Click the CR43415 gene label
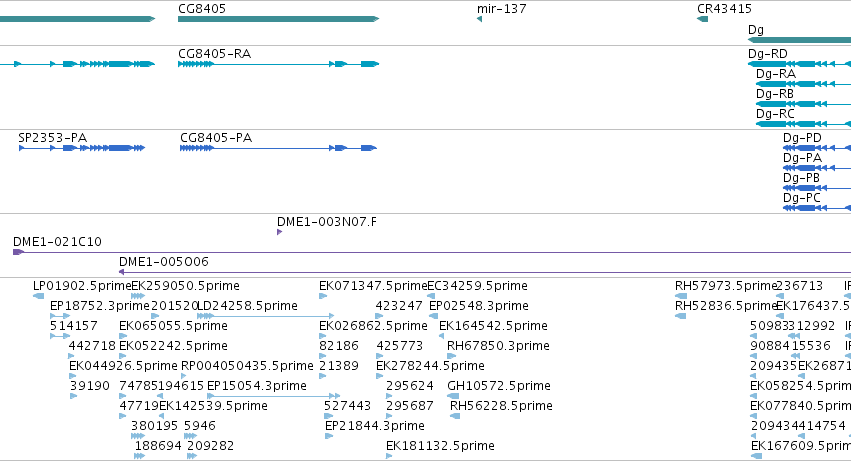Image resolution: width=851 pixels, height=461 pixels. [x=724, y=9]
